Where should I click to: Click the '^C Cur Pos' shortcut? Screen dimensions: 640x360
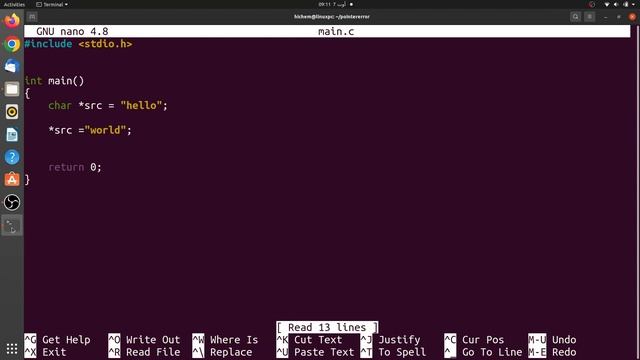click(474, 340)
